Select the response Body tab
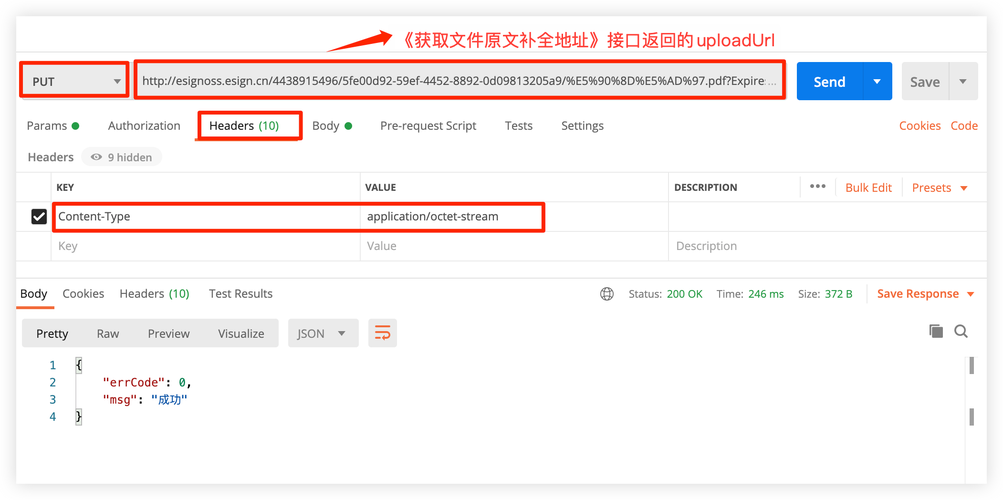This screenshot has height=500, width=1003. [33, 293]
